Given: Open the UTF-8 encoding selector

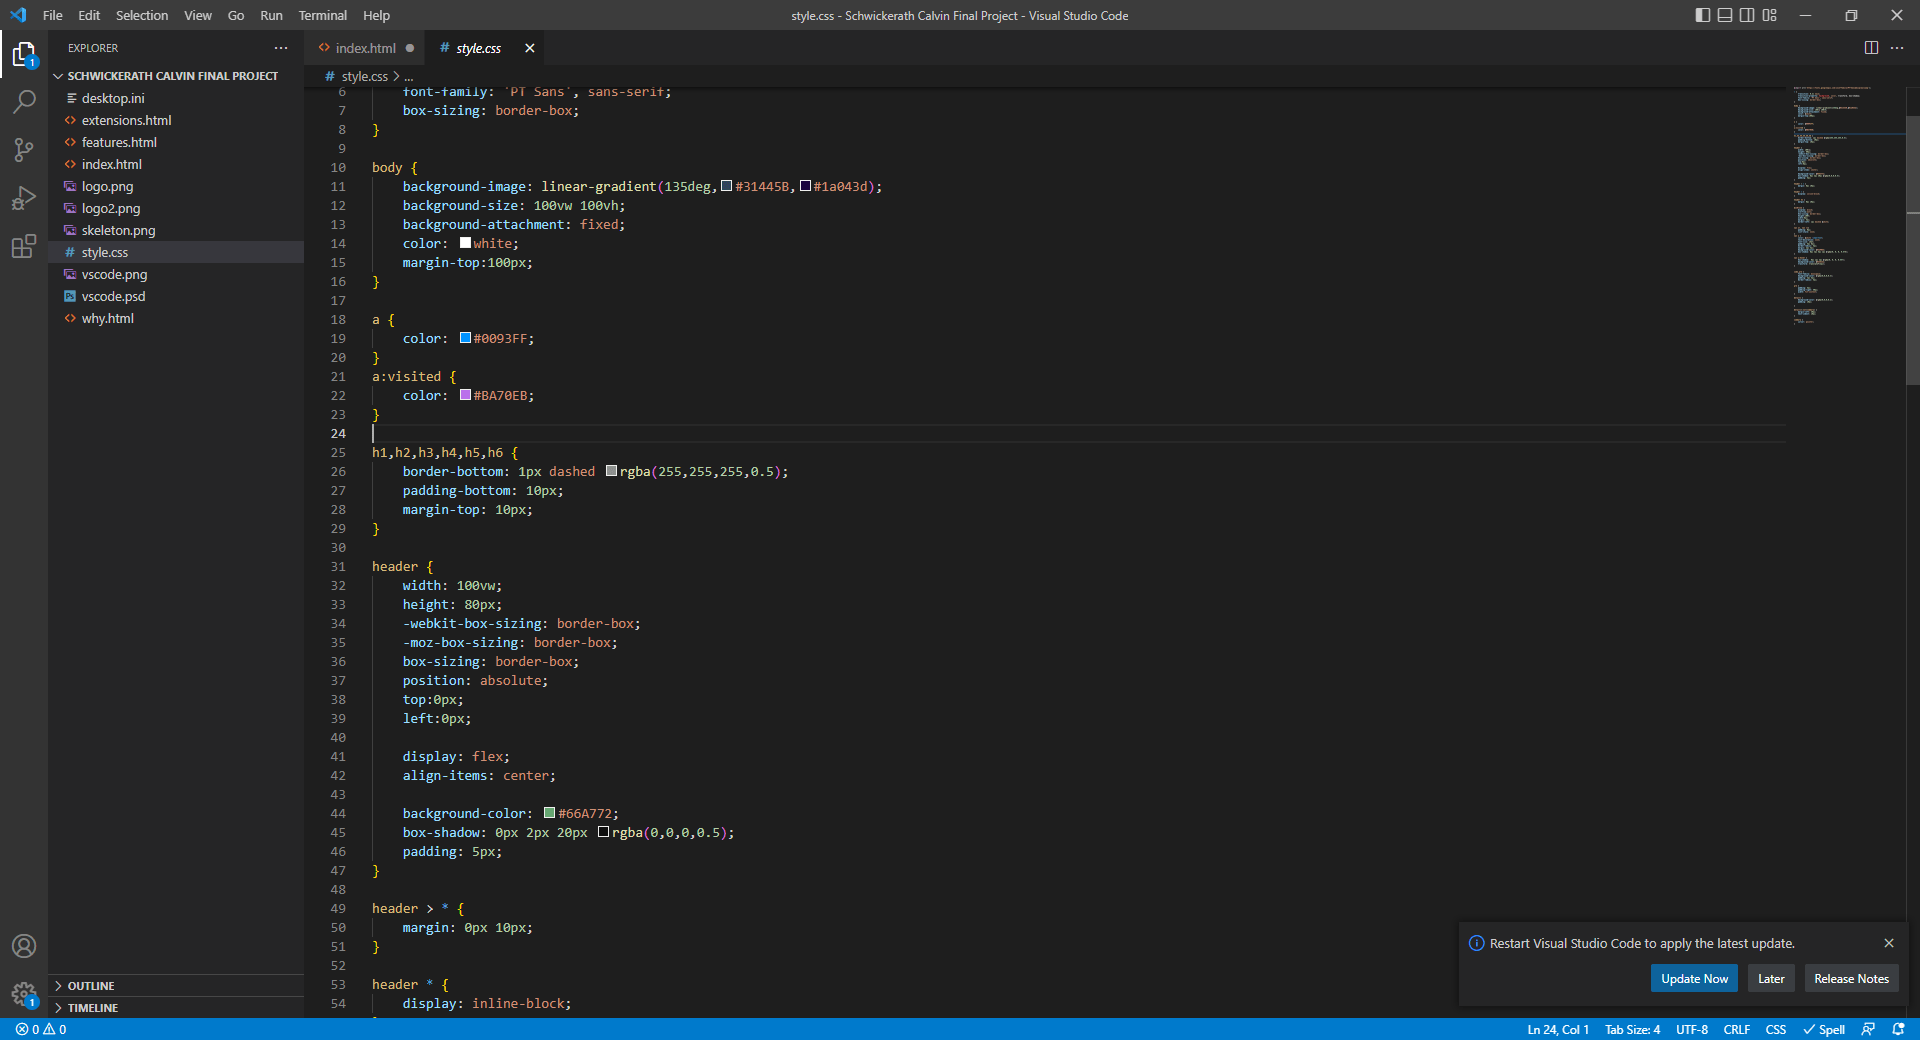Looking at the screenshot, I should (1692, 1029).
